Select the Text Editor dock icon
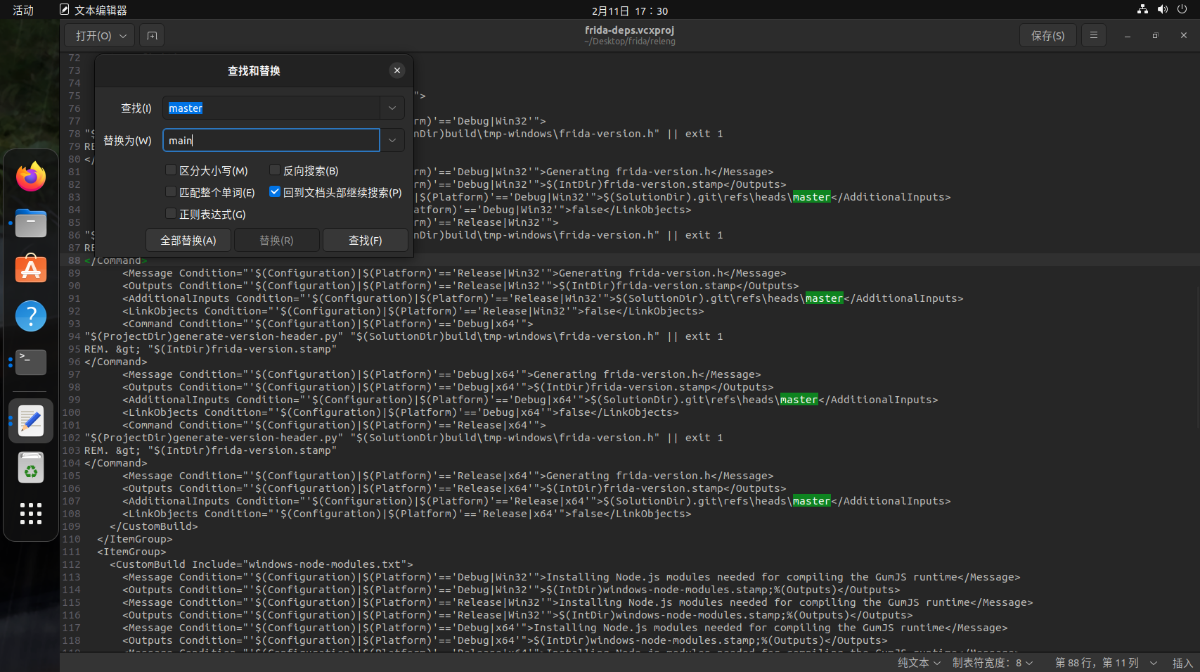This screenshot has width=1200, height=672. pyautogui.click(x=31, y=420)
